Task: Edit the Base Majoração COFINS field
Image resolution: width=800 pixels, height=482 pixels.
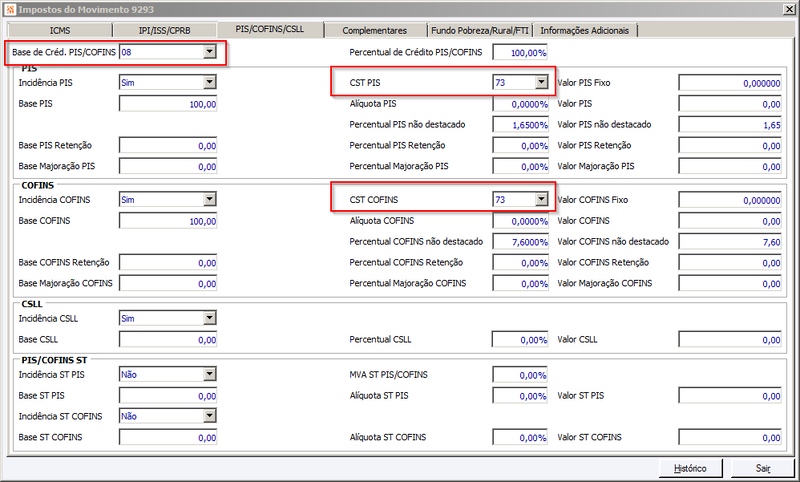Action: click(168, 284)
